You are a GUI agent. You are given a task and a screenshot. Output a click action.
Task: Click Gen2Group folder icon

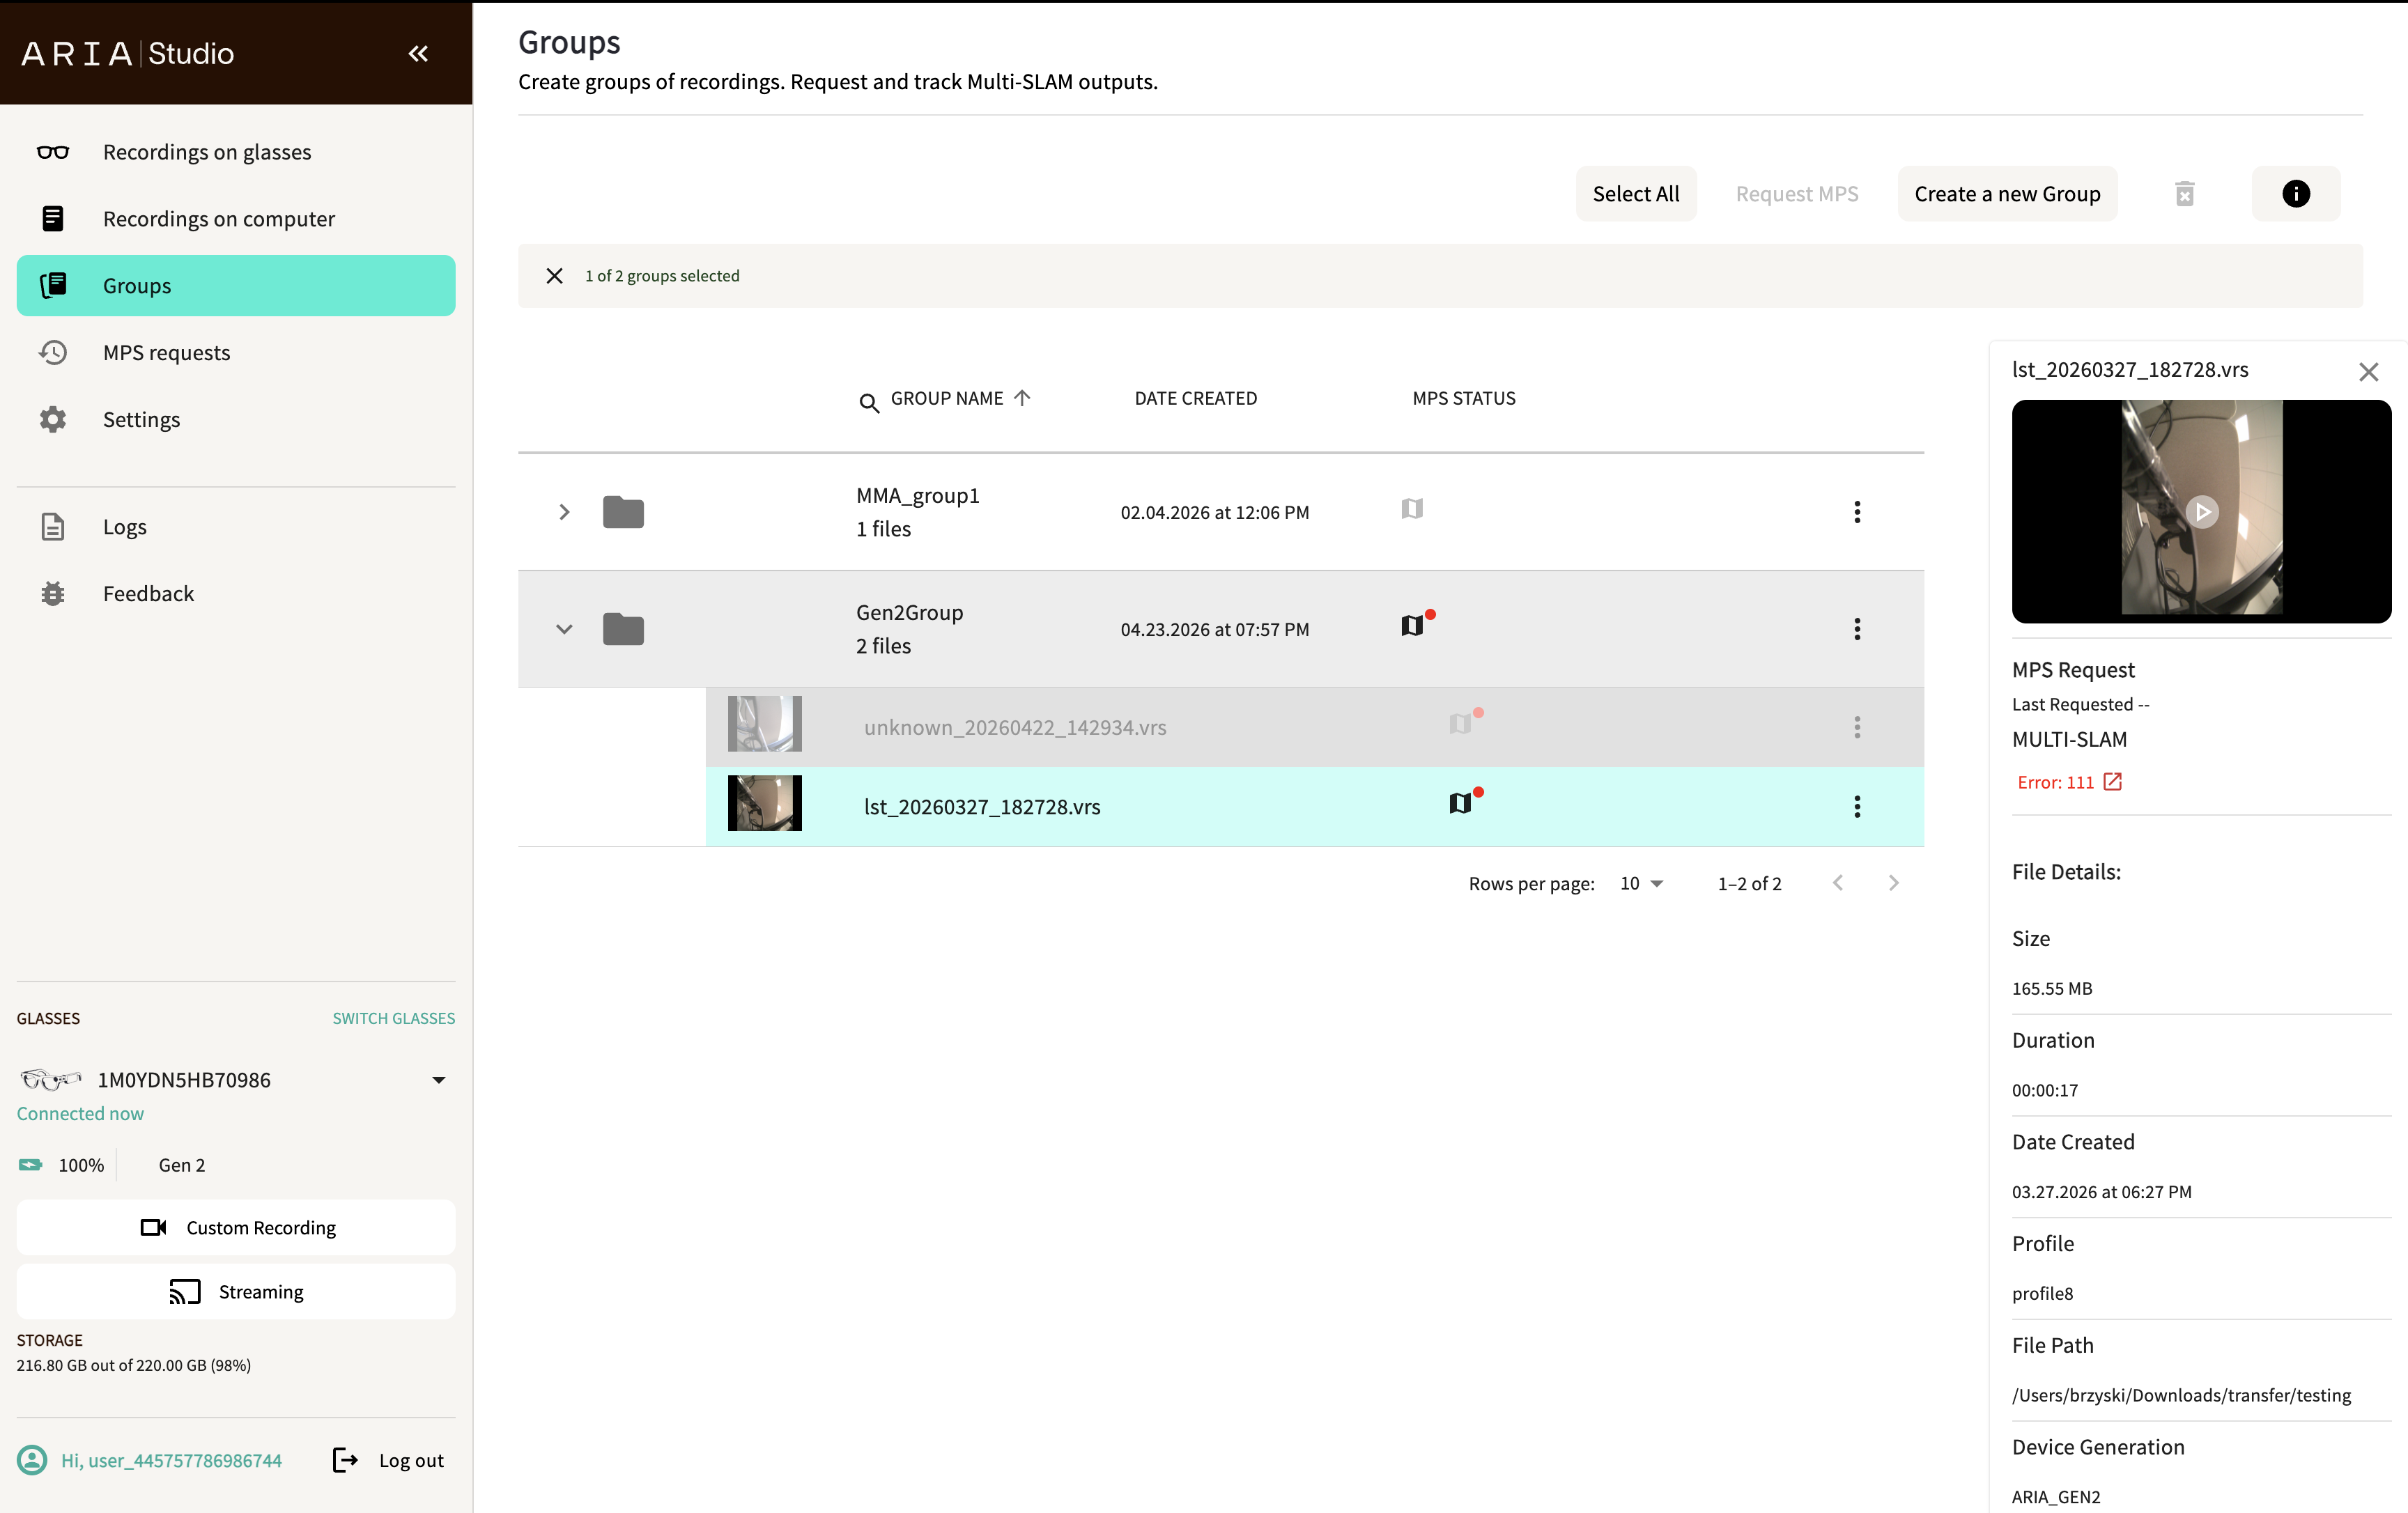pos(623,629)
